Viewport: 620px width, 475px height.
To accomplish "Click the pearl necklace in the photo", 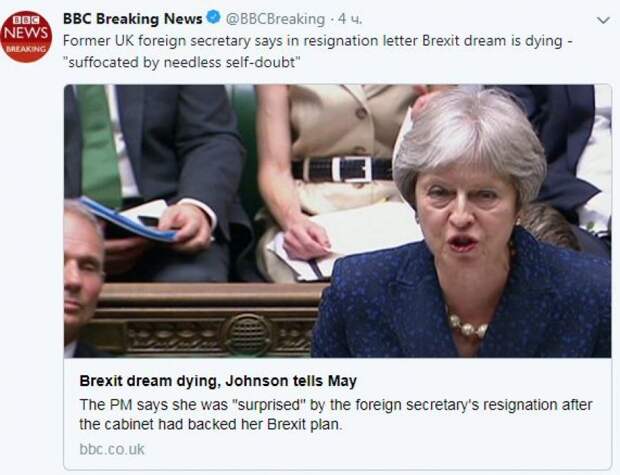I will [468, 327].
